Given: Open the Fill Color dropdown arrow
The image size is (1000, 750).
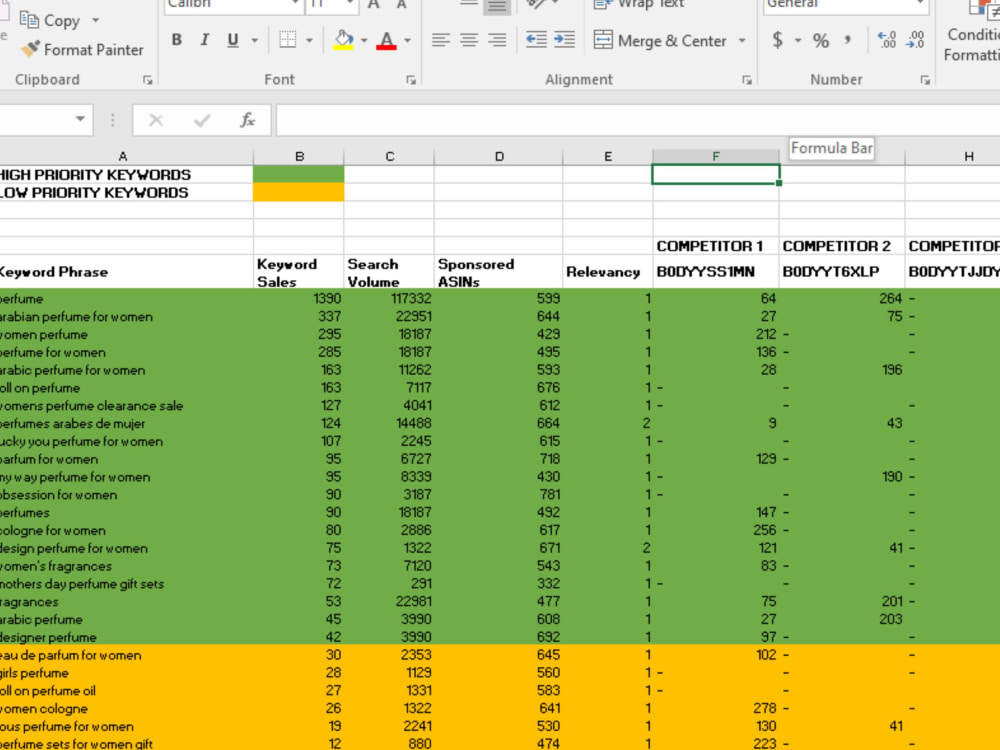Looking at the screenshot, I should (x=364, y=40).
